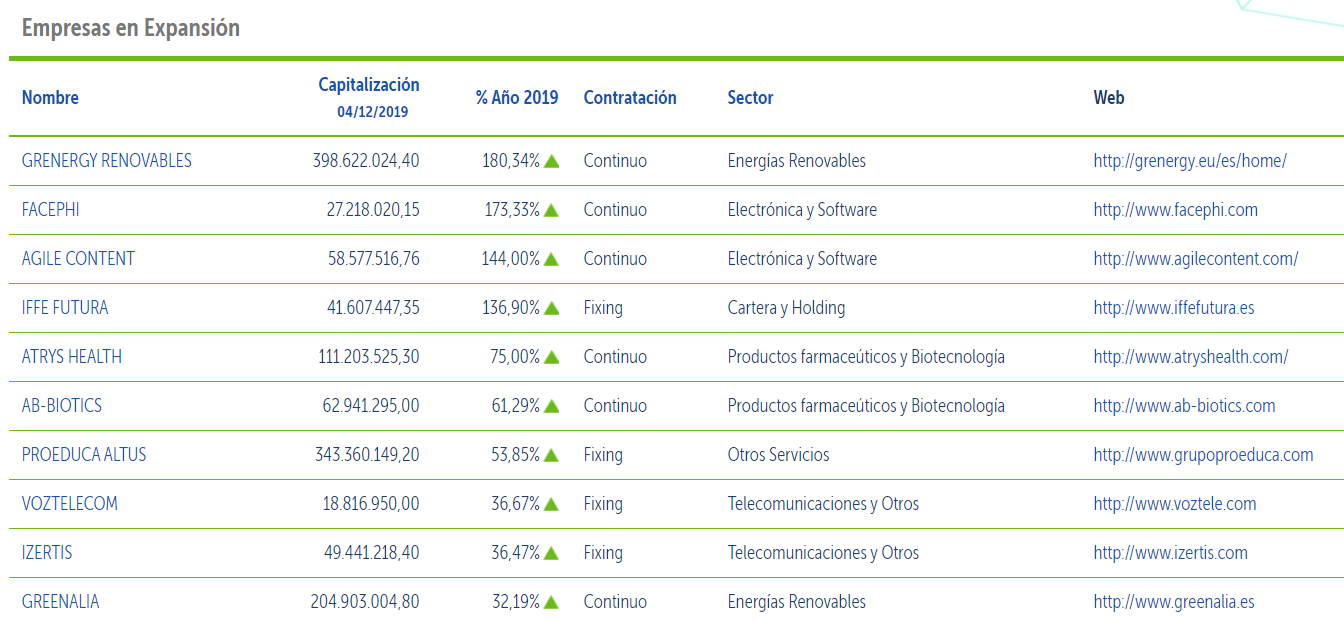Screen dimensions: 1344x621
Task: Click green up arrow beside 53,85%
Action: coord(551,455)
